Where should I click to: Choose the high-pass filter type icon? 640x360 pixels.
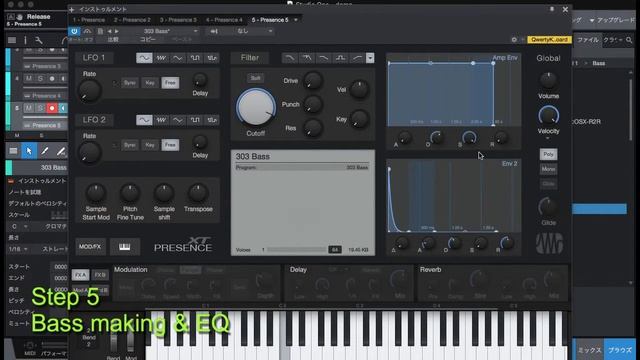click(x=357, y=58)
